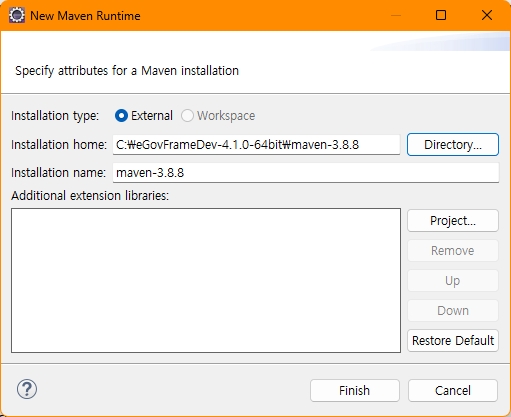511x417 pixels.
Task: Click the Remove button
Action: click(453, 251)
